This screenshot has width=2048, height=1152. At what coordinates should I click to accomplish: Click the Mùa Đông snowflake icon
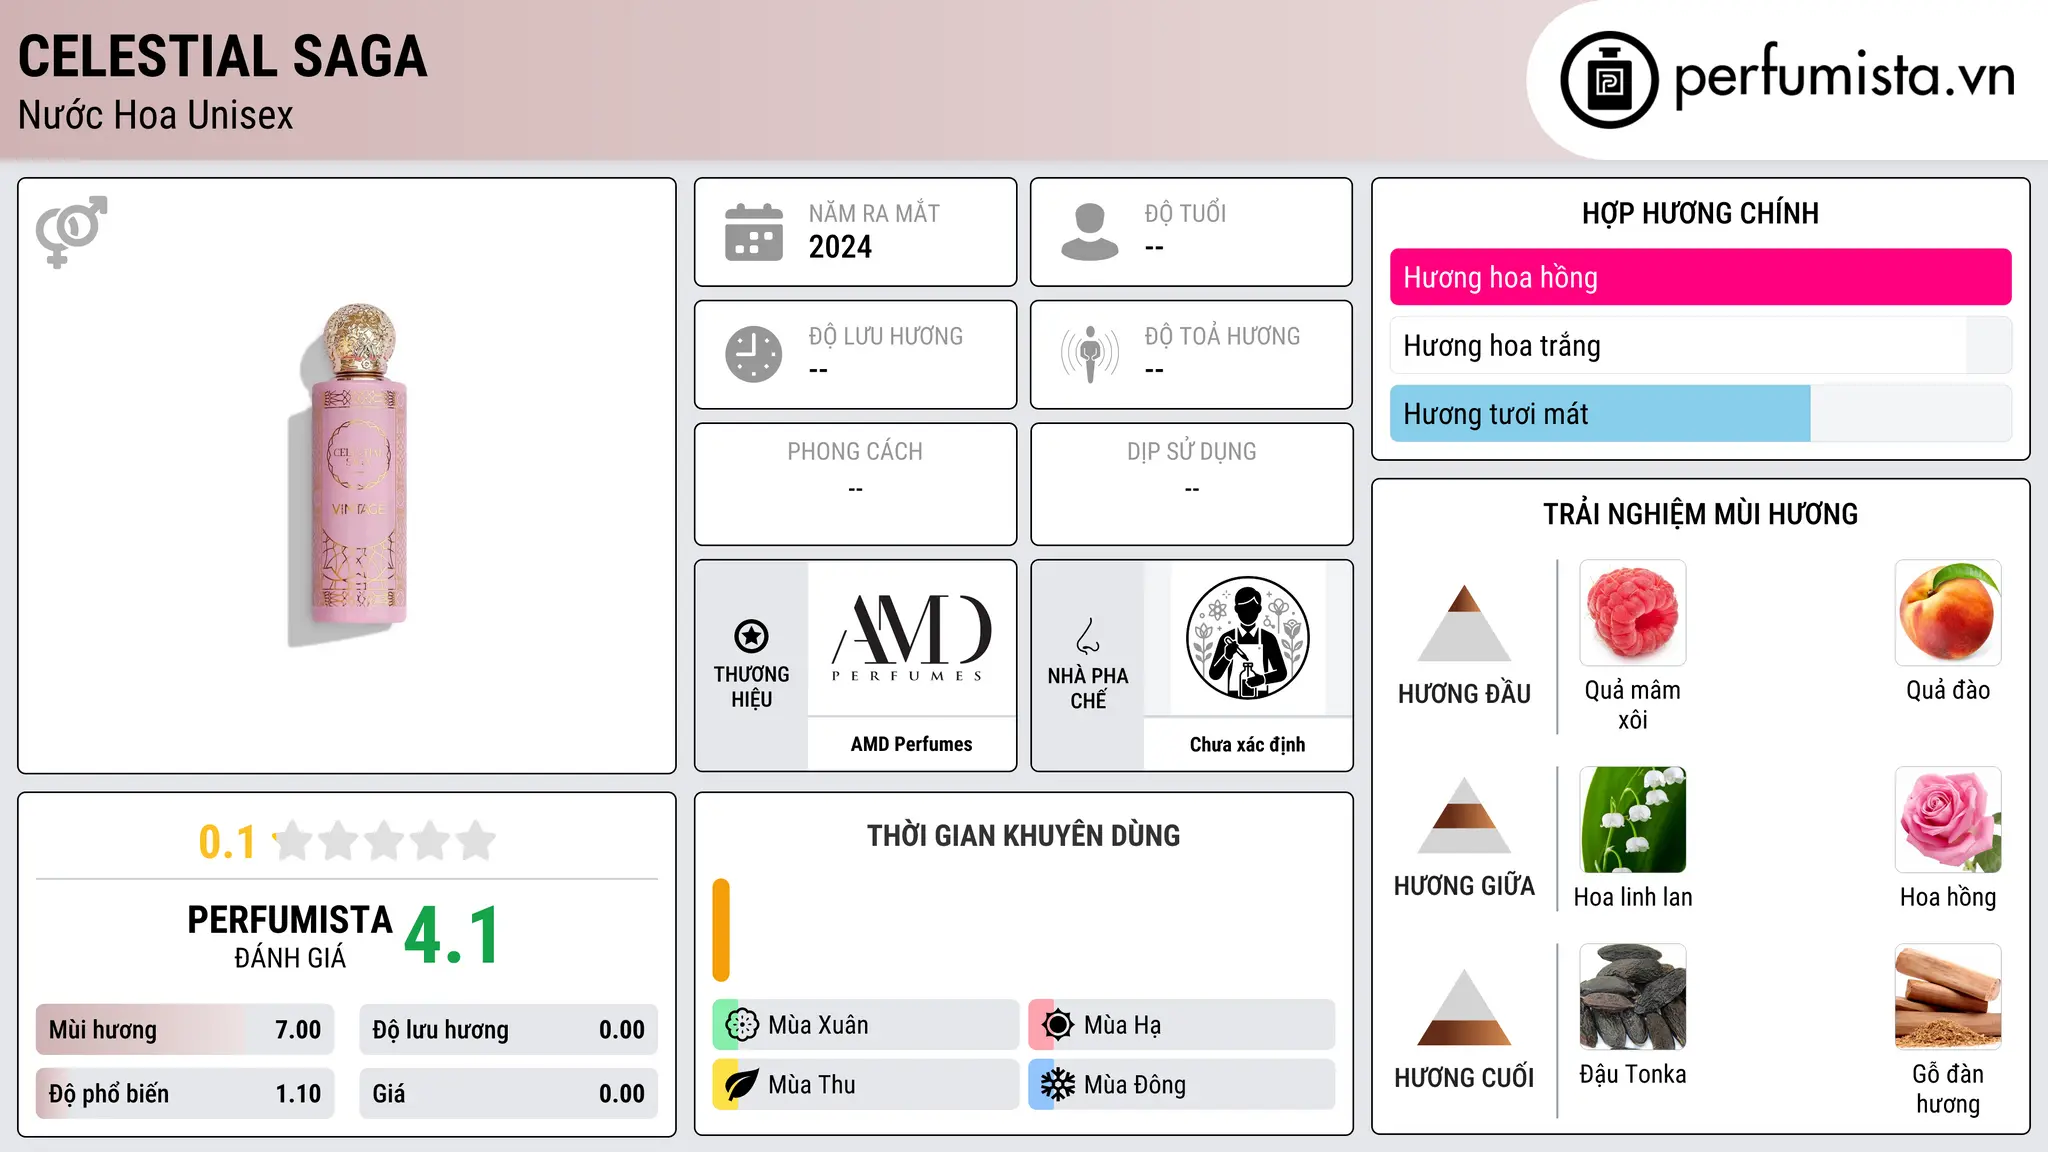[1057, 1085]
